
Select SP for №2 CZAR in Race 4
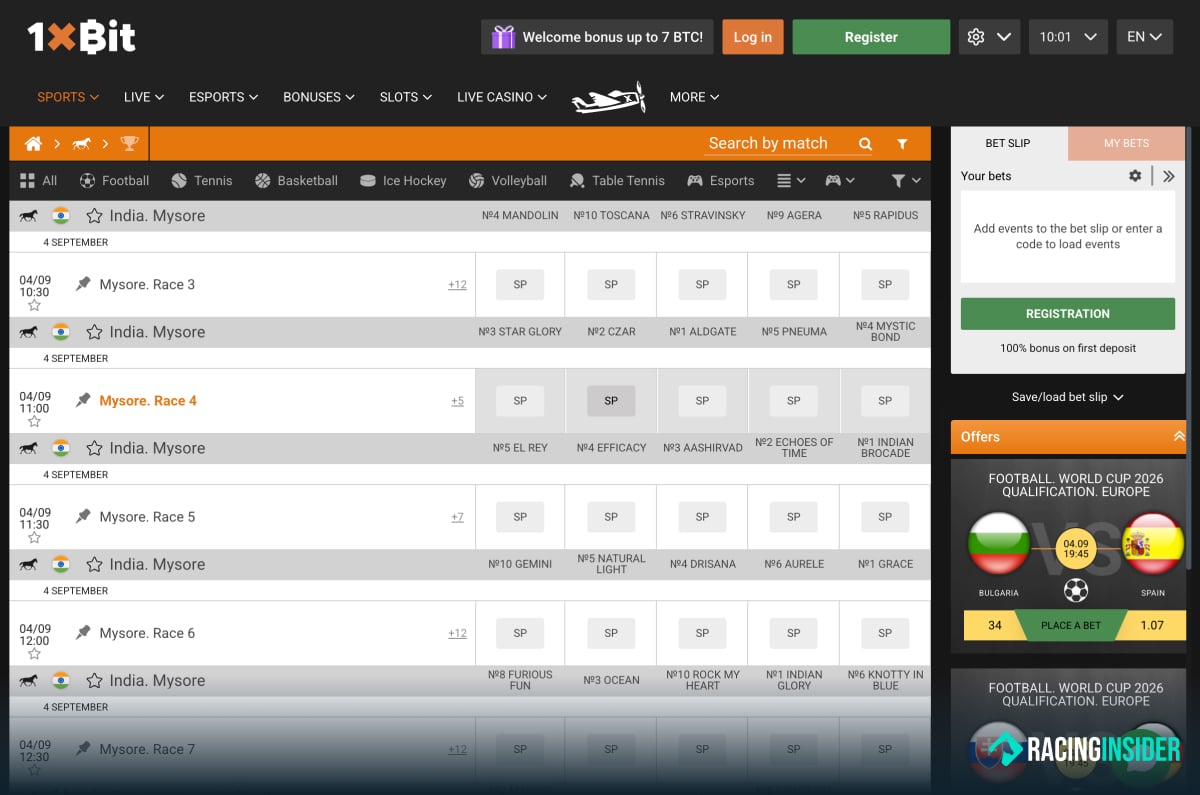click(611, 401)
